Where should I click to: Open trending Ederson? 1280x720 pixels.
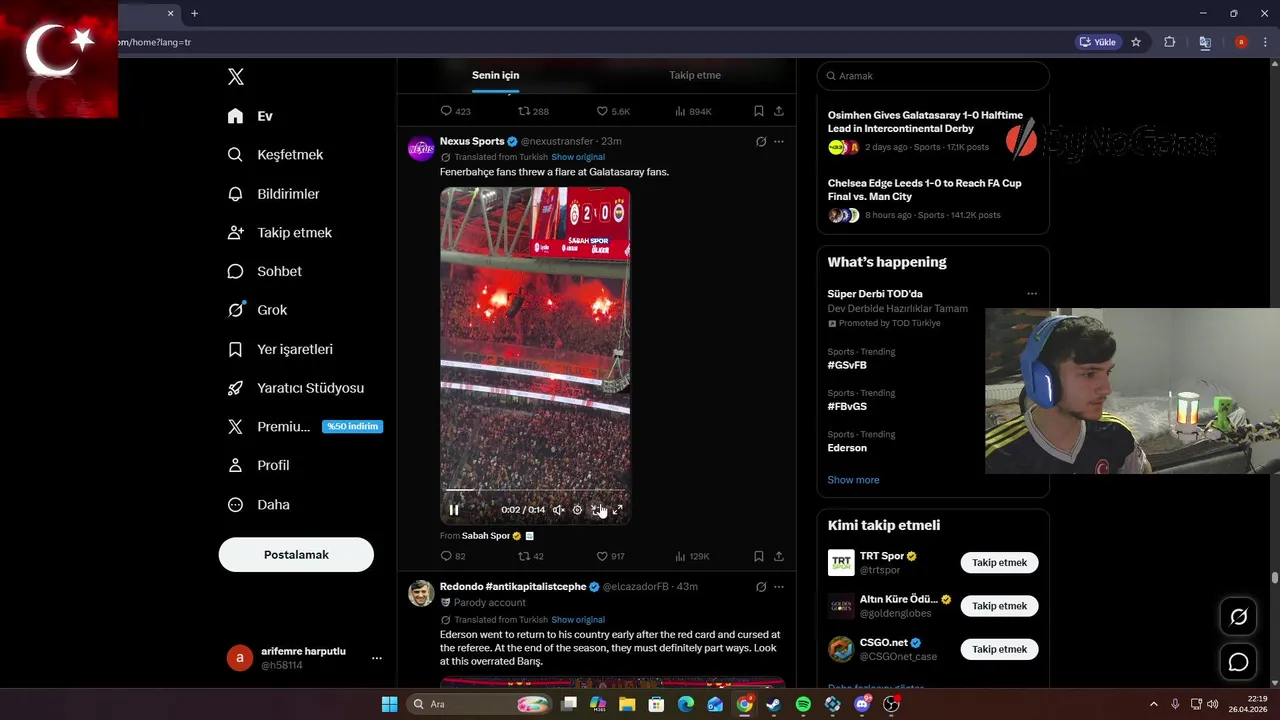point(847,448)
